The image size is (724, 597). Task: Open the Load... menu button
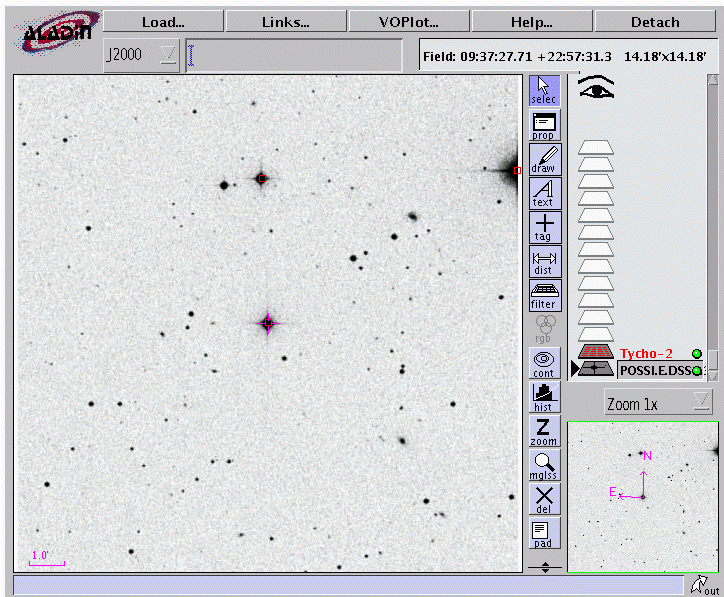(x=163, y=22)
